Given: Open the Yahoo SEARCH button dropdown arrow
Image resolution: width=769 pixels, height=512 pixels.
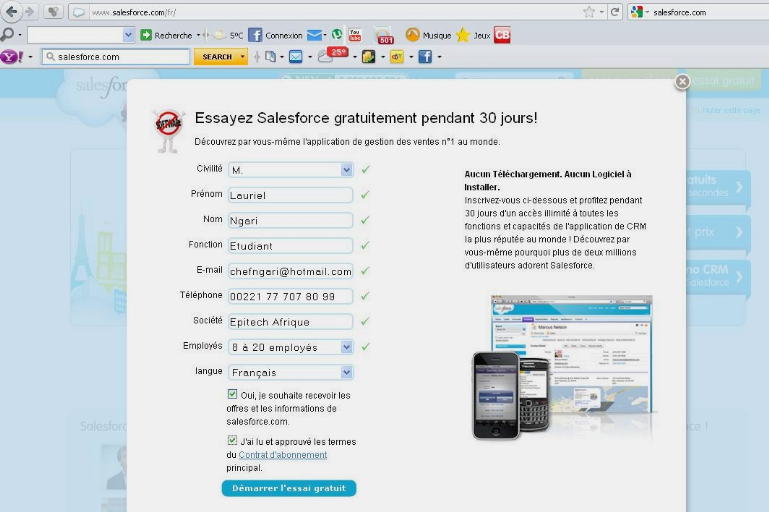Looking at the screenshot, I should [242, 57].
